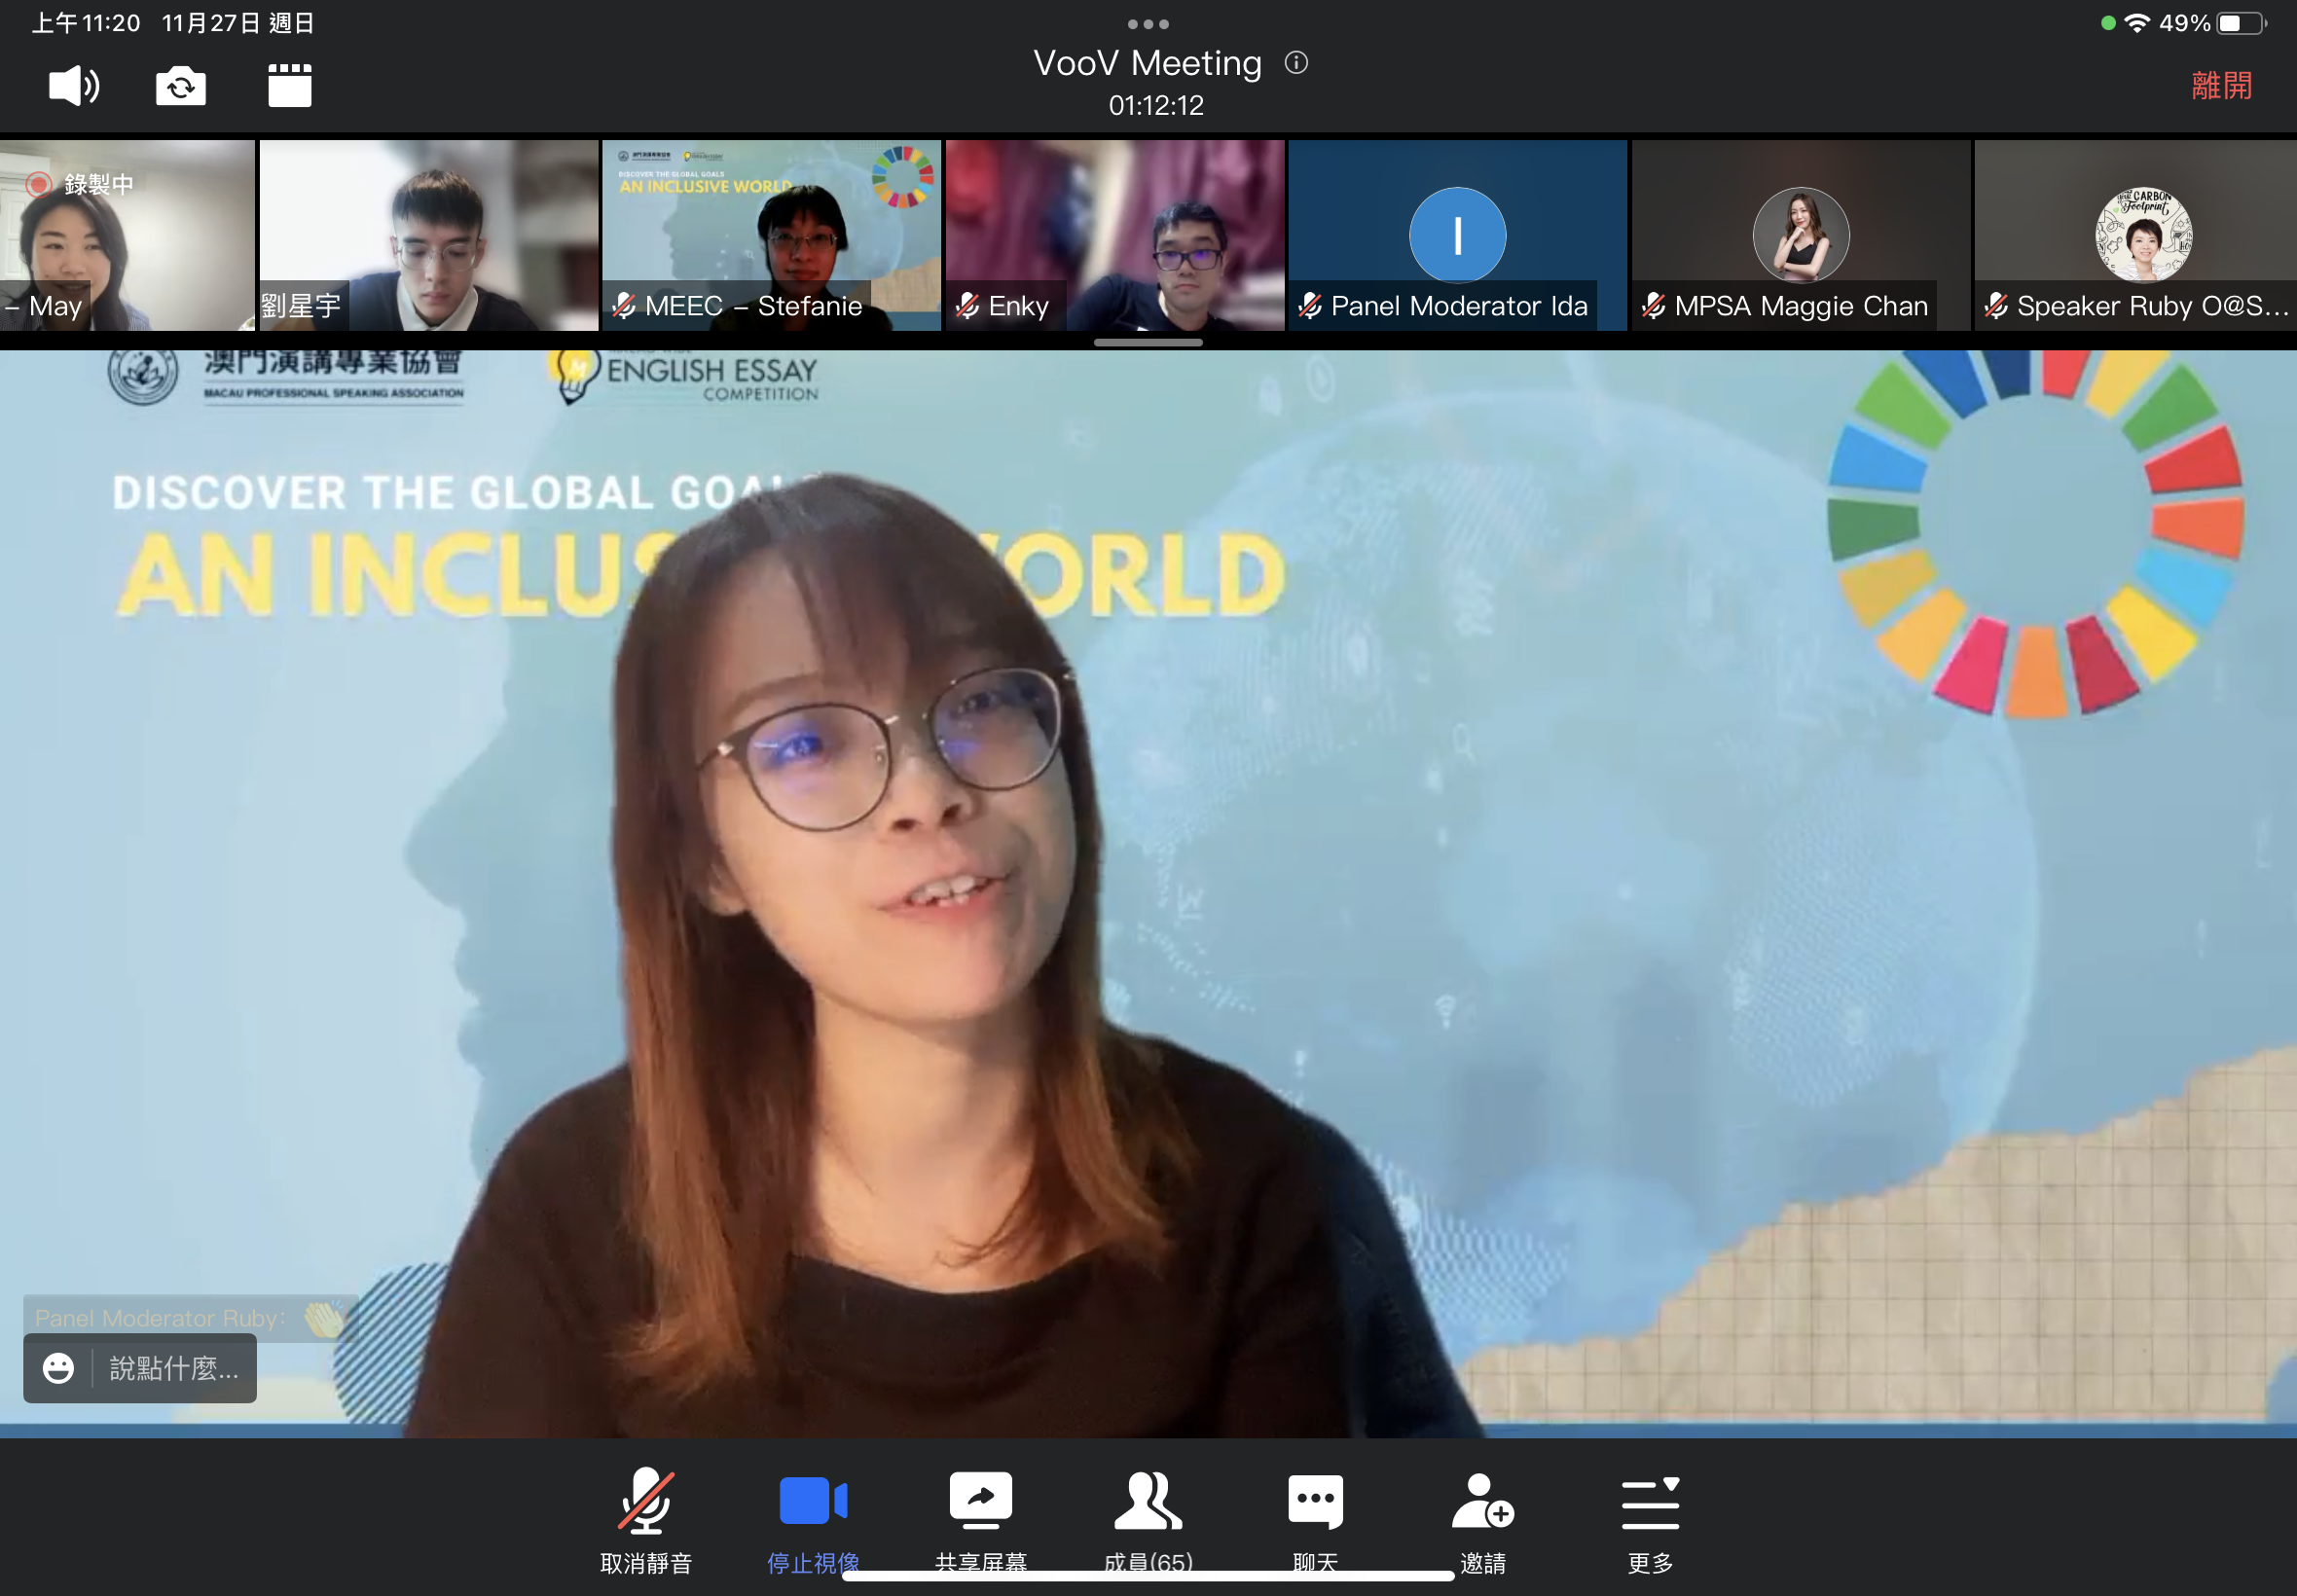The height and width of the screenshot is (1596, 2297).
Task: Leave the meeting with 離開
Action: tap(2221, 86)
